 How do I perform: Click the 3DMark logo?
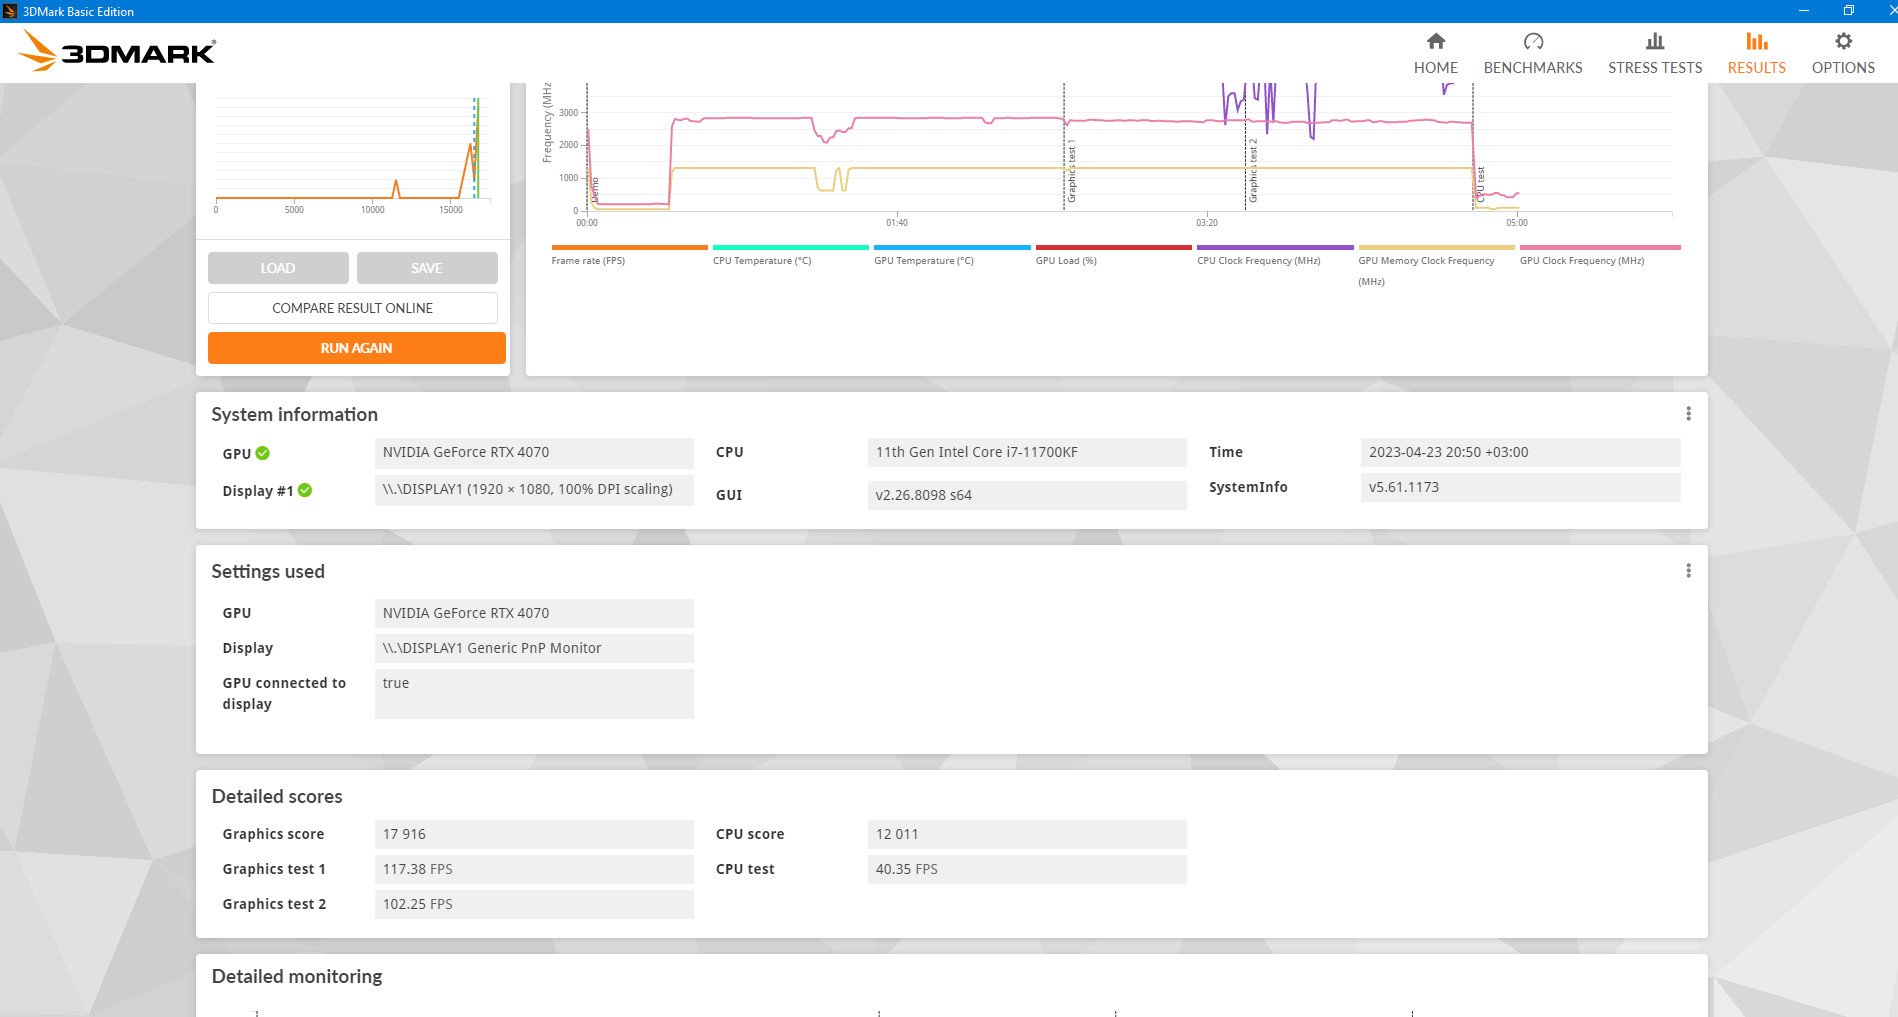(x=117, y=51)
